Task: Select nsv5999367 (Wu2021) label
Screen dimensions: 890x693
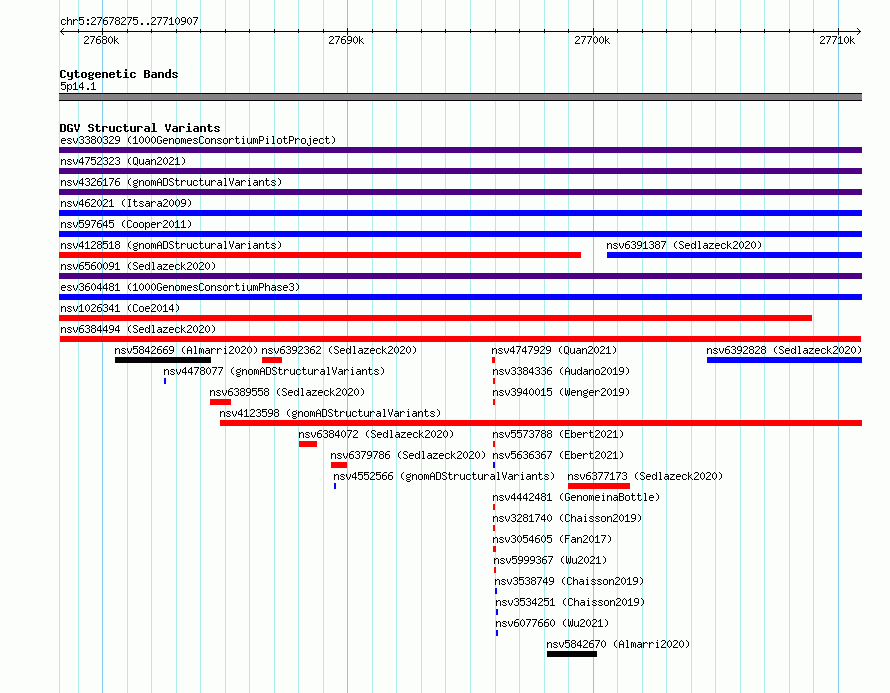Action: 550,560
